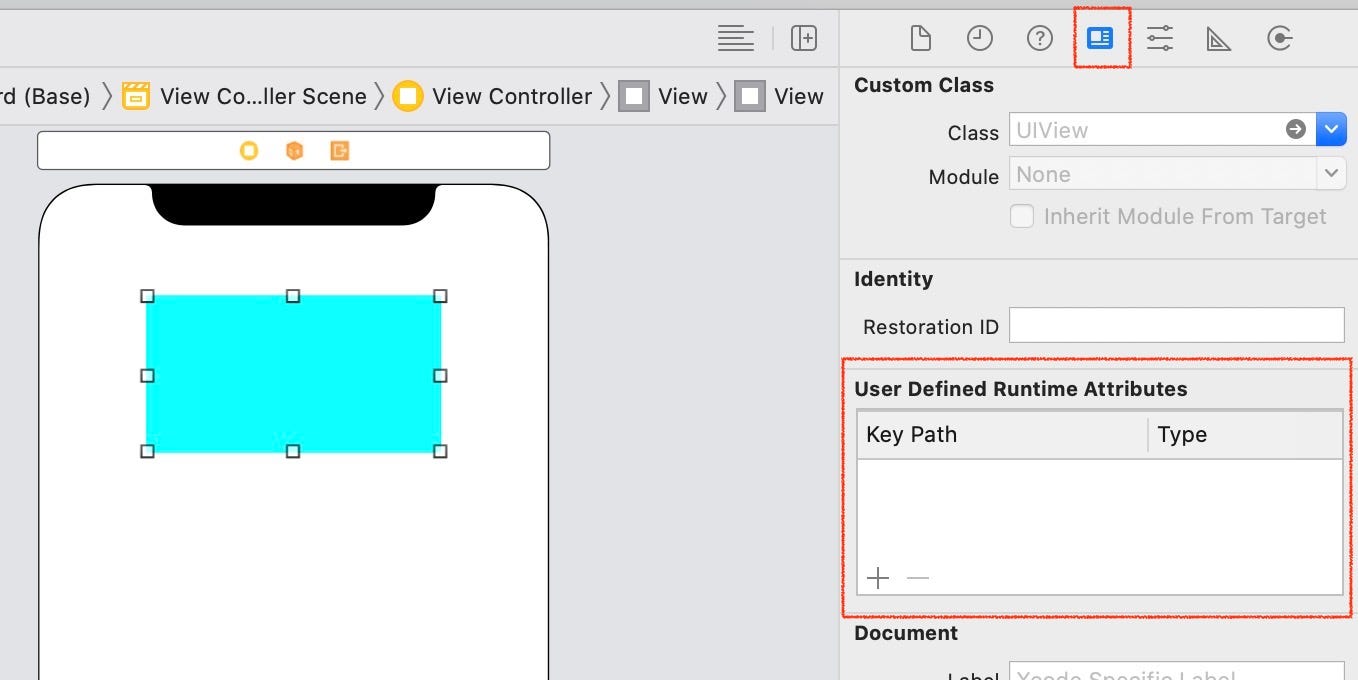The width and height of the screenshot is (1358, 680).
Task: Remove runtime attribute using minus button
Action: pos(917,578)
